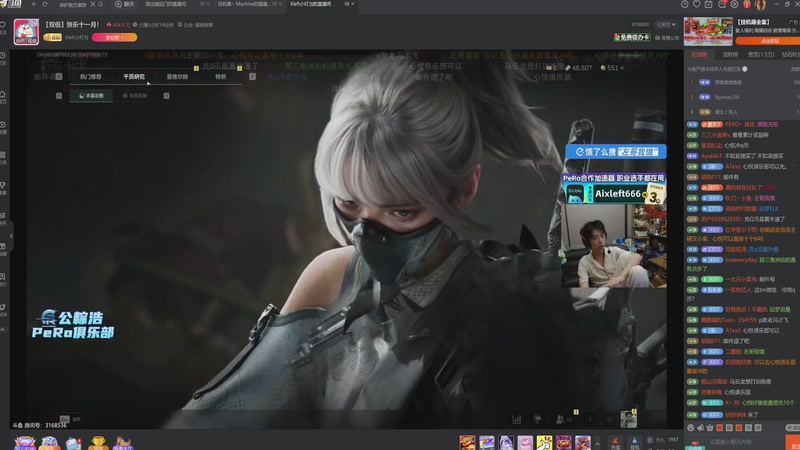Click the first orange square chat toolbar icon
The image size is (800, 450).
[719, 428]
